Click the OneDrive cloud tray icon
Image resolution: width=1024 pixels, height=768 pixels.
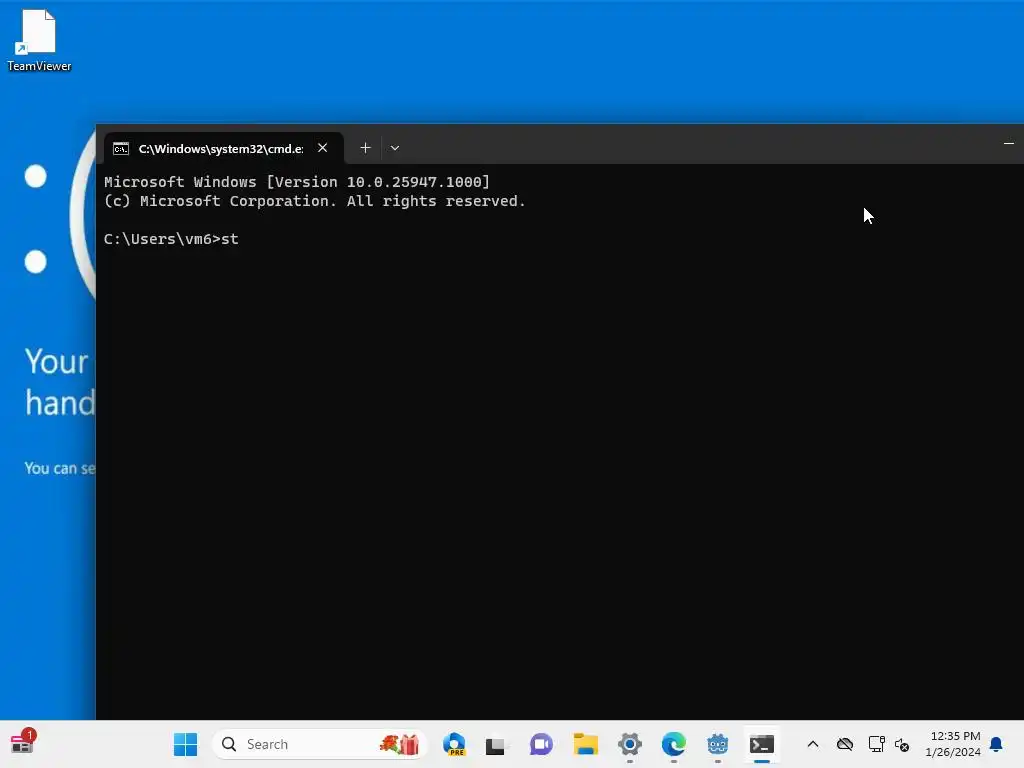click(845, 744)
